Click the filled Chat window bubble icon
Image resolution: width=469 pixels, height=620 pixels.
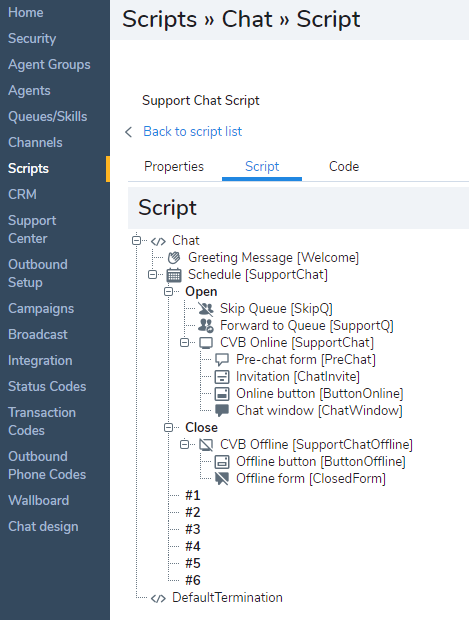222,410
